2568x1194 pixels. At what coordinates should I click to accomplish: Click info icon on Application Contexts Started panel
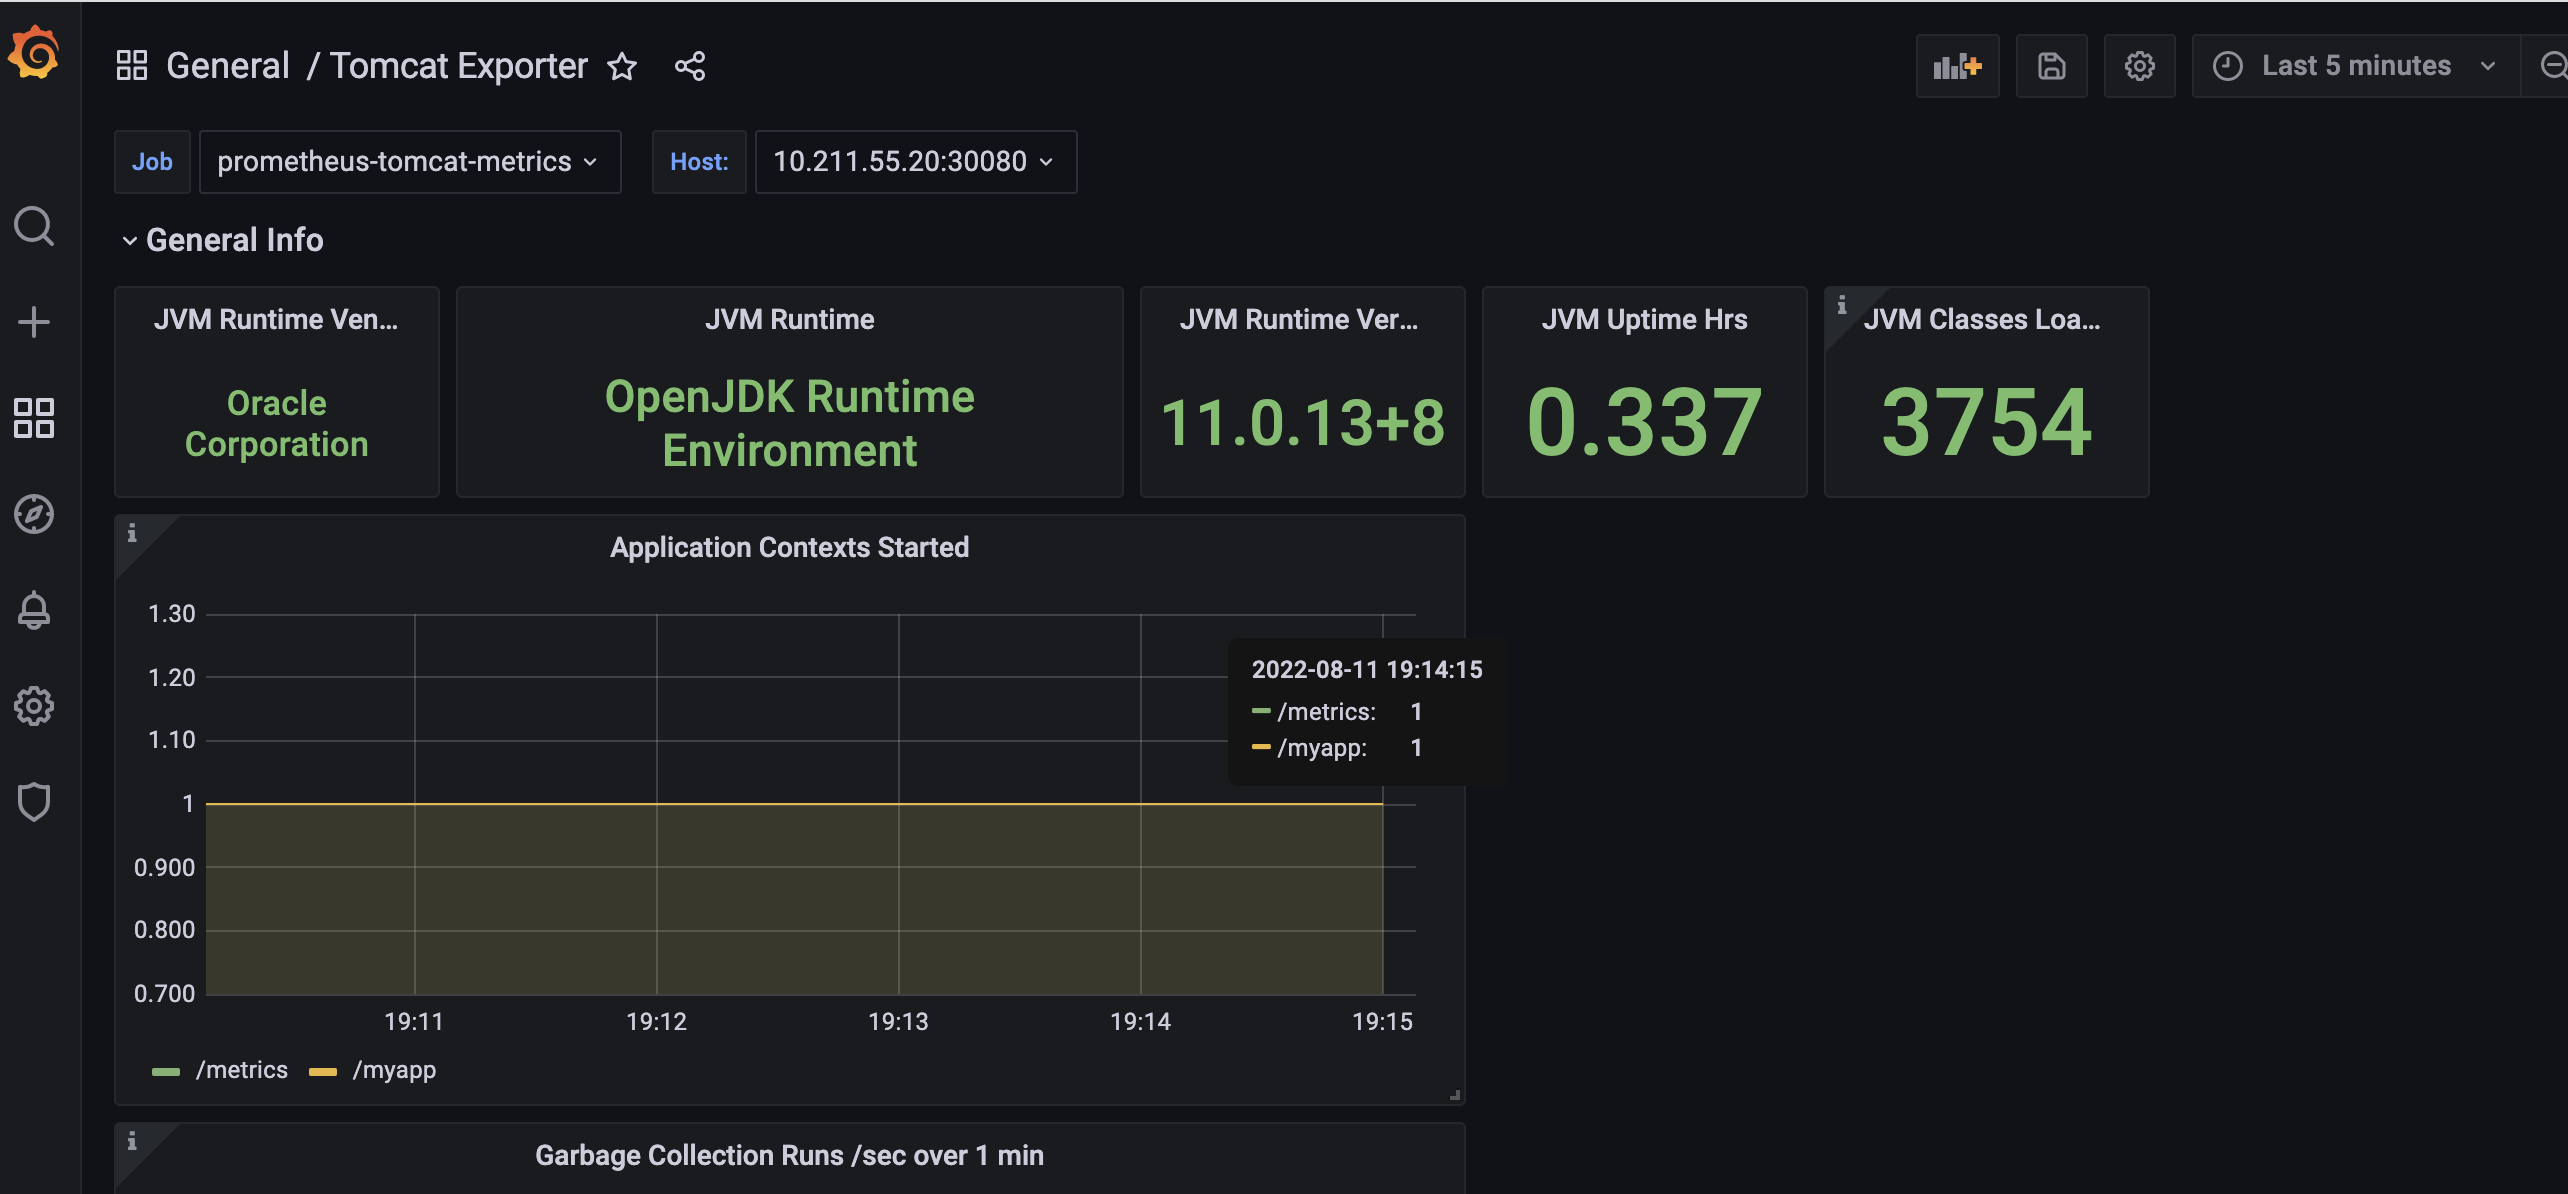coord(132,533)
